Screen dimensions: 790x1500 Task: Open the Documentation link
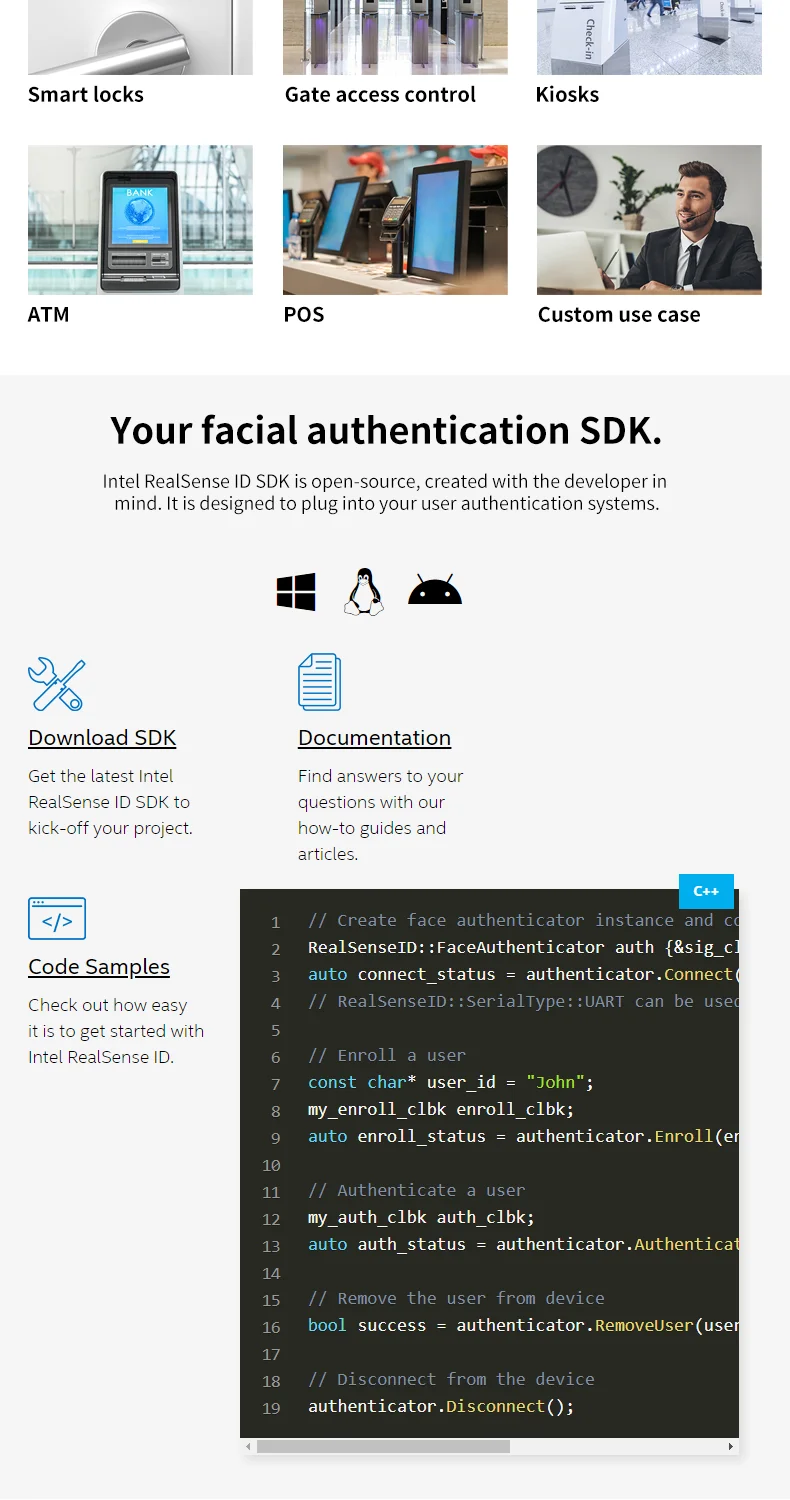click(x=374, y=738)
